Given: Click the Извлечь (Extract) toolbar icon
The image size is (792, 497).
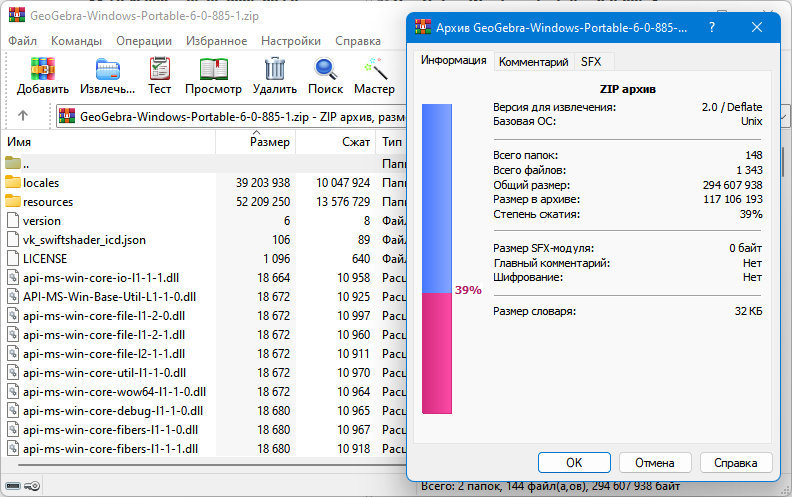Looking at the screenshot, I should (108, 69).
